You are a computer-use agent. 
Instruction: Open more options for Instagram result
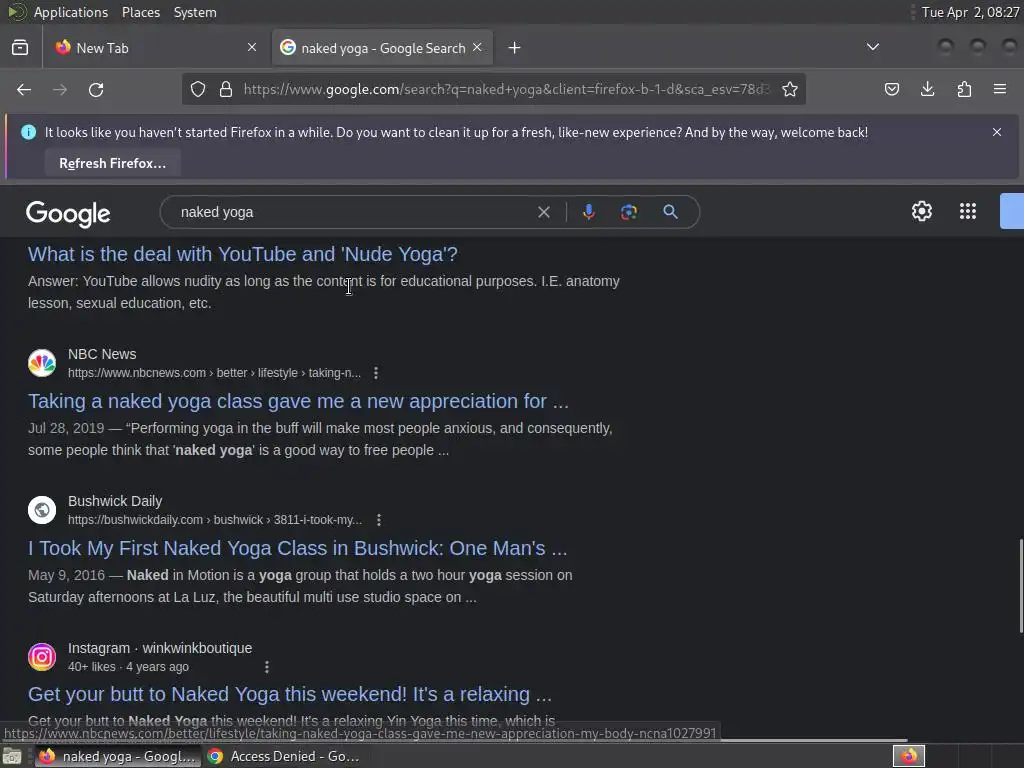(266, 667)
